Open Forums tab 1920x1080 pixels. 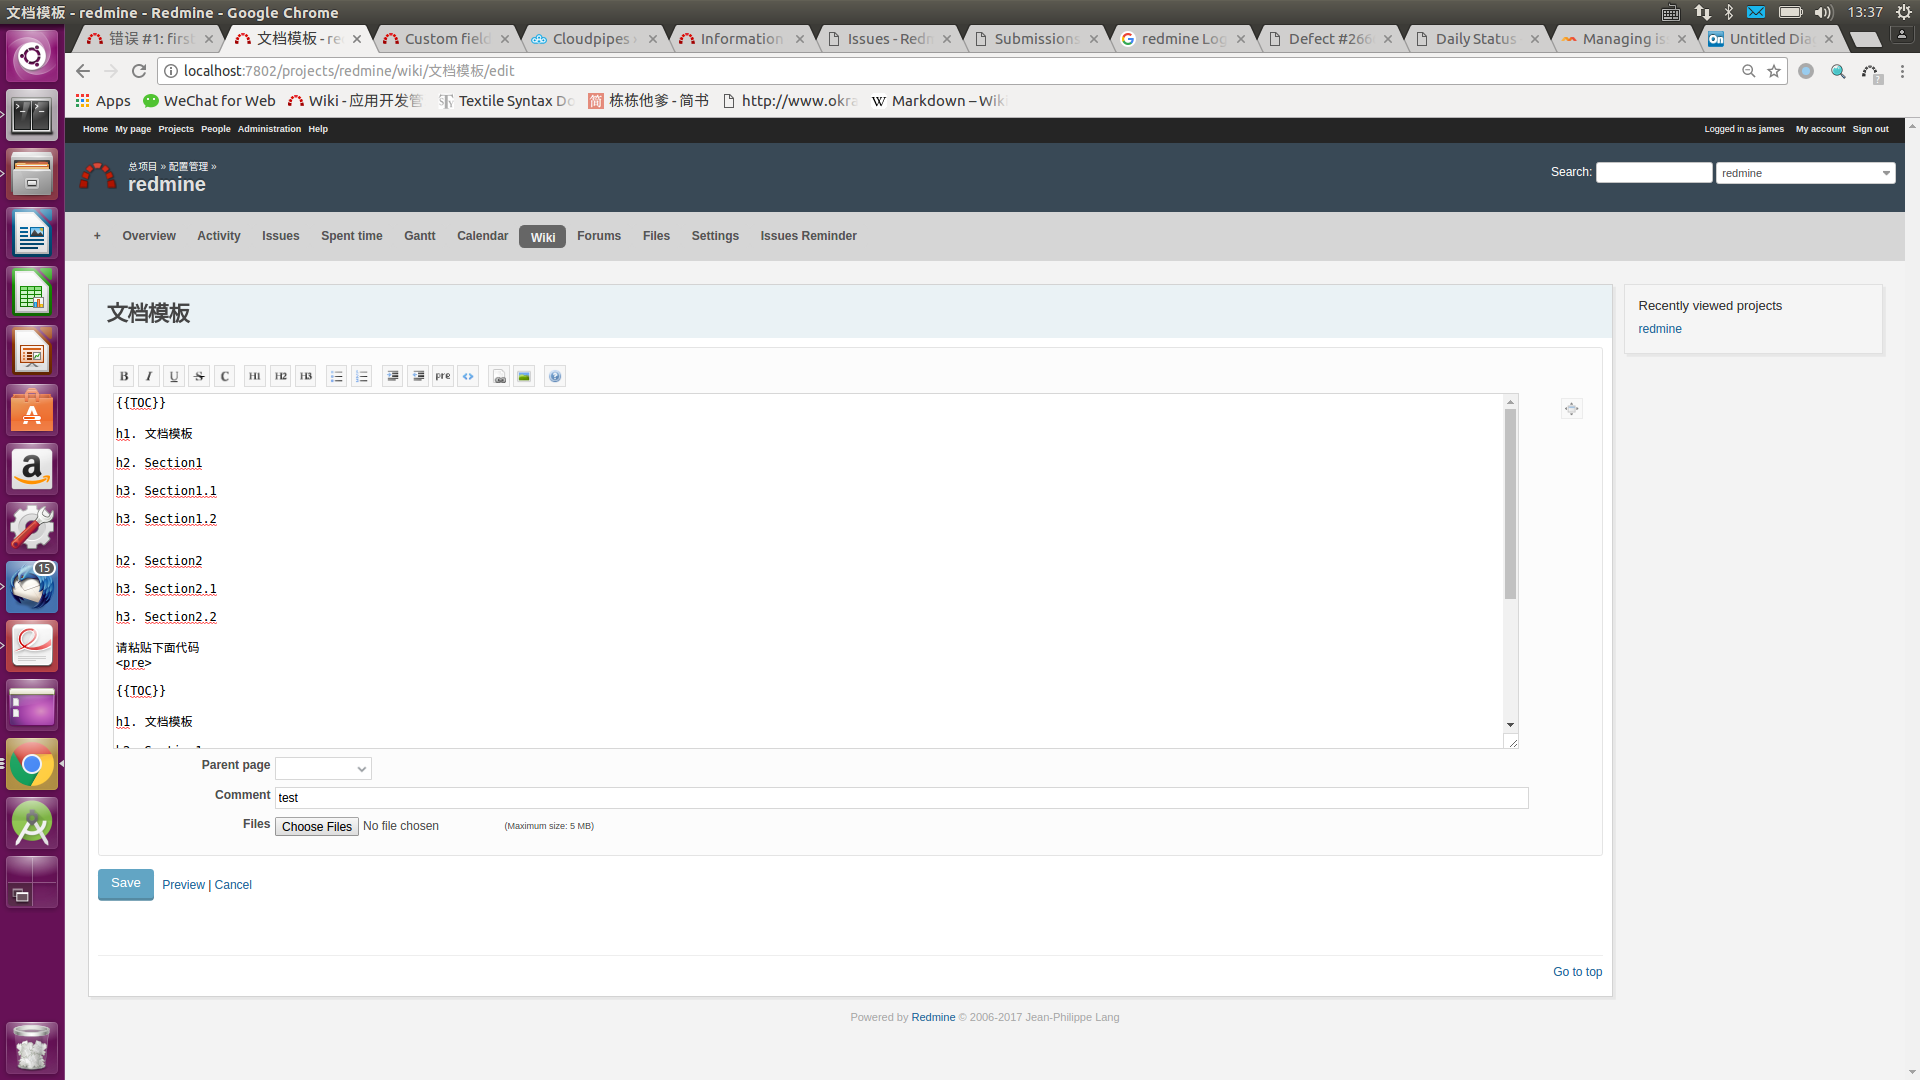pos(599,236)
